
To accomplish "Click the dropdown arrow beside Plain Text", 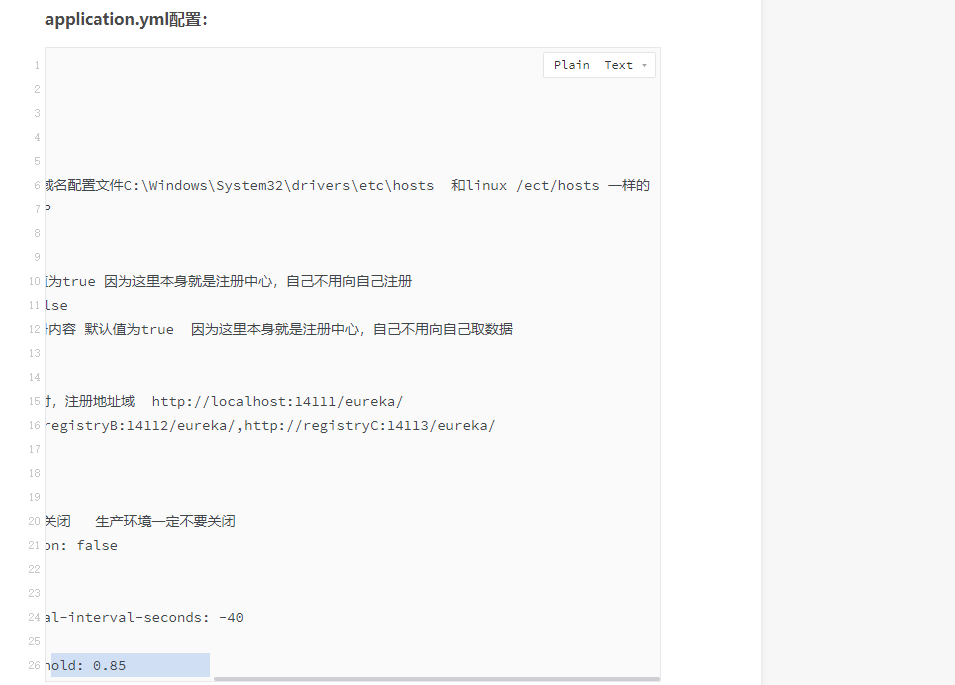I will 646,64.
